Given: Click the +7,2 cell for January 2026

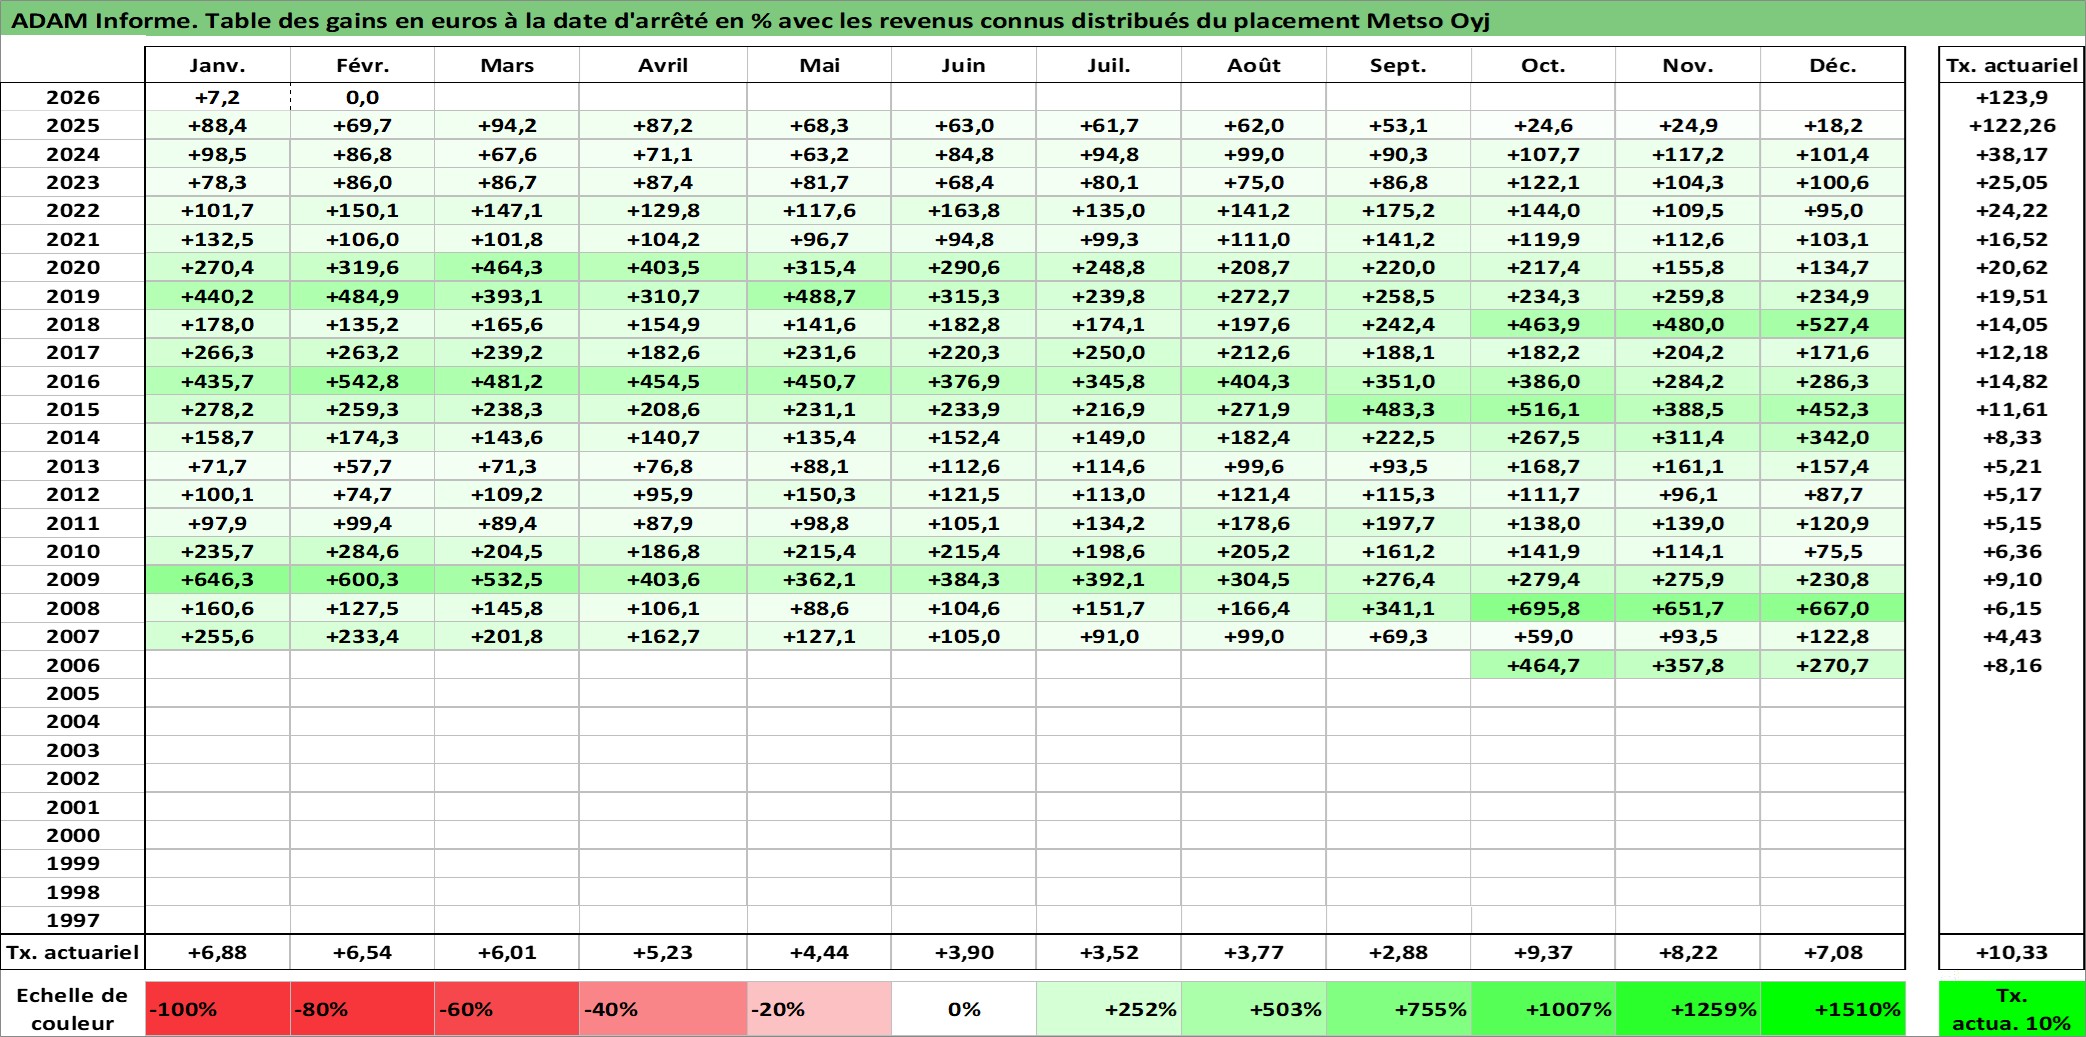Looking at the screenshot, I should pos(218,97).
